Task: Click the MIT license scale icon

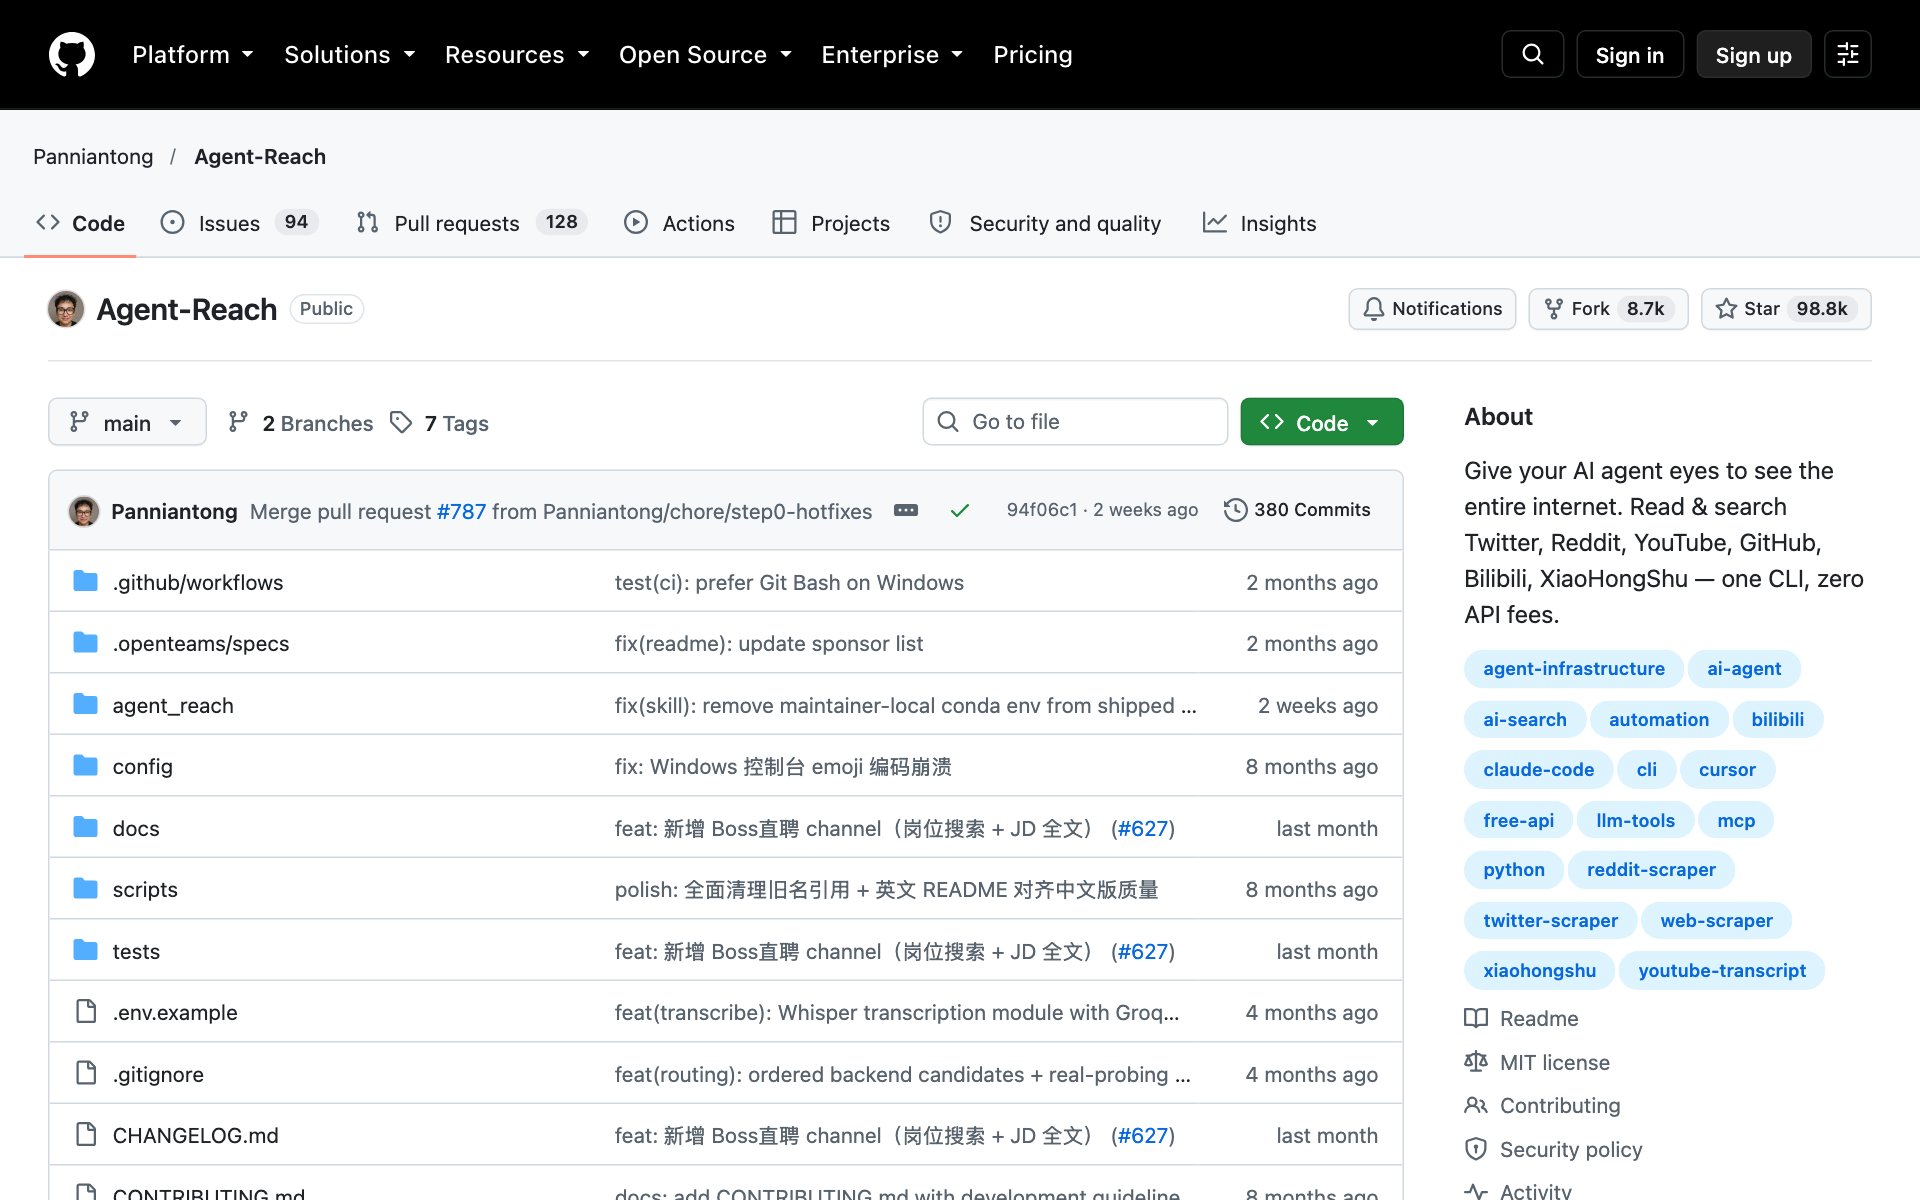Action: [x=1476, y=1062]
